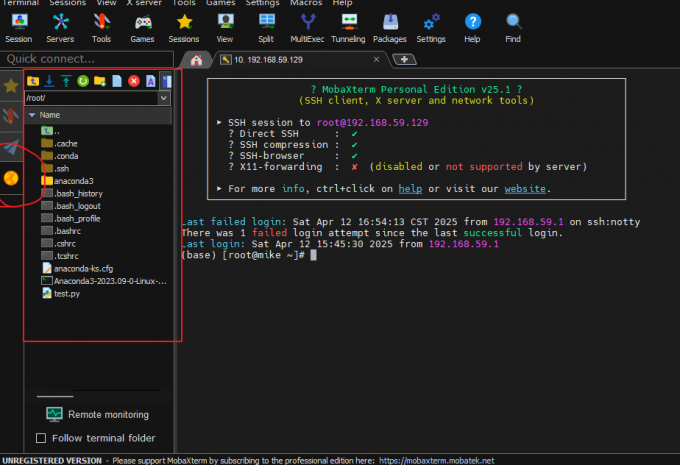Screen dimensions: 680x465
Task: Create new folder in SFTP browser
Action: click(100, 81)
